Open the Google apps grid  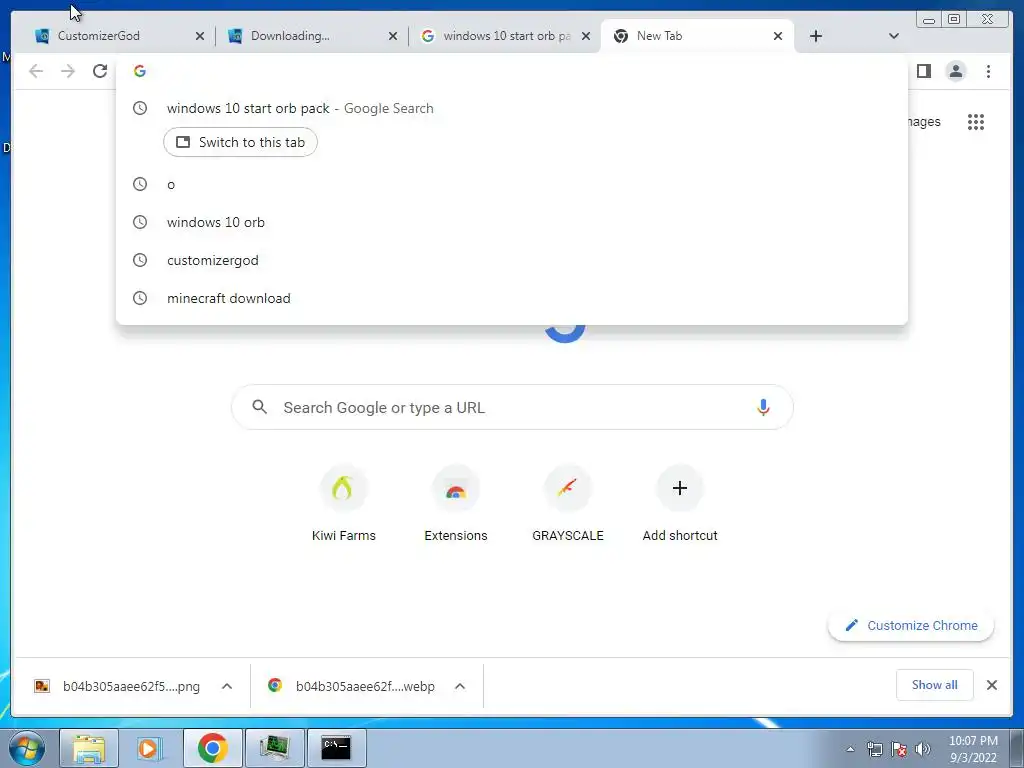click(x=976, y=121)
